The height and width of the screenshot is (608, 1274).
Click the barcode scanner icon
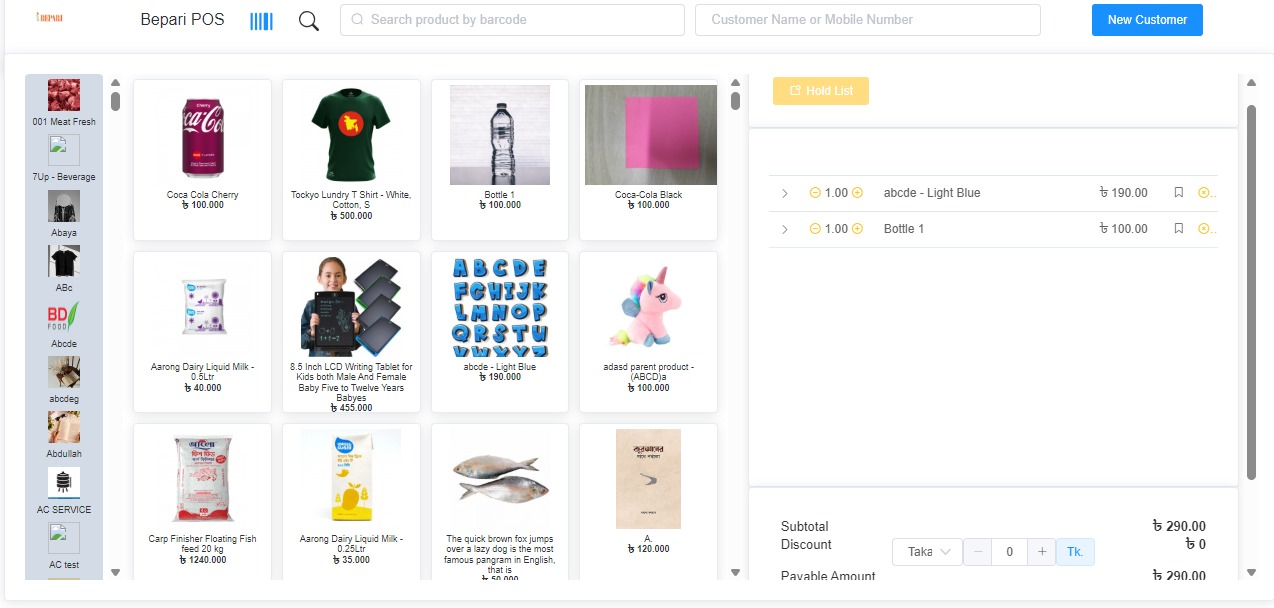[x=261, y=21]
